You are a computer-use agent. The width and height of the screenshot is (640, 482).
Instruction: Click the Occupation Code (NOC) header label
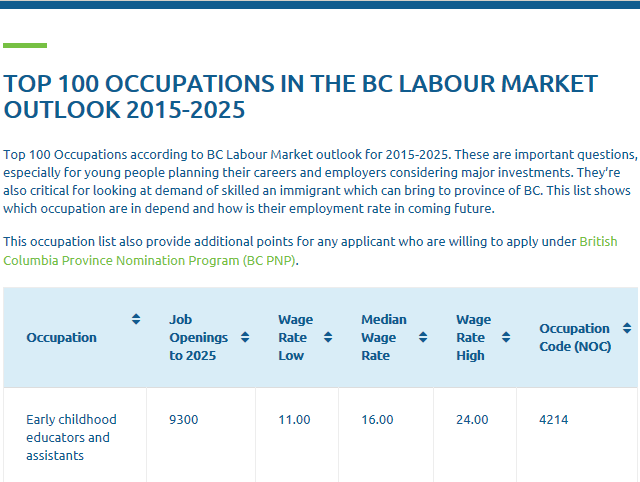click(x=575, y=338)
